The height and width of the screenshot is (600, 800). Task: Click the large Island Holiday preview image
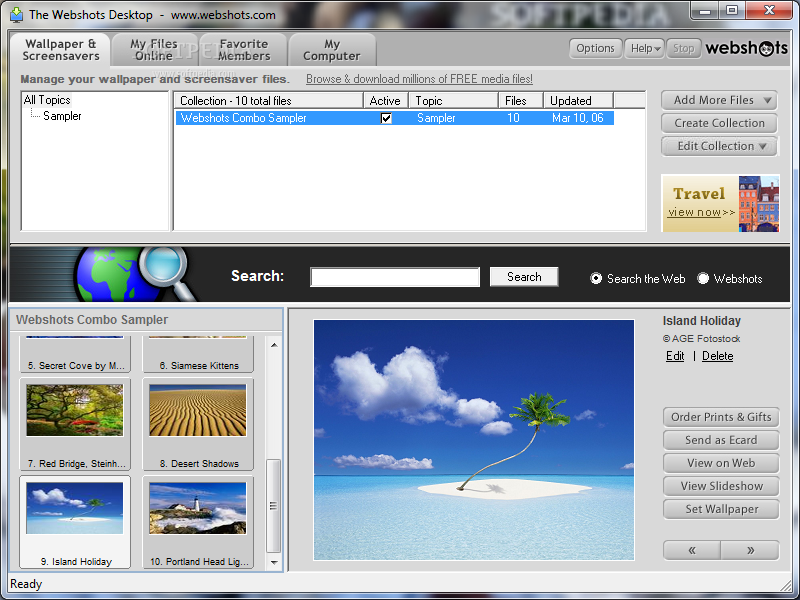click(474, 440)
